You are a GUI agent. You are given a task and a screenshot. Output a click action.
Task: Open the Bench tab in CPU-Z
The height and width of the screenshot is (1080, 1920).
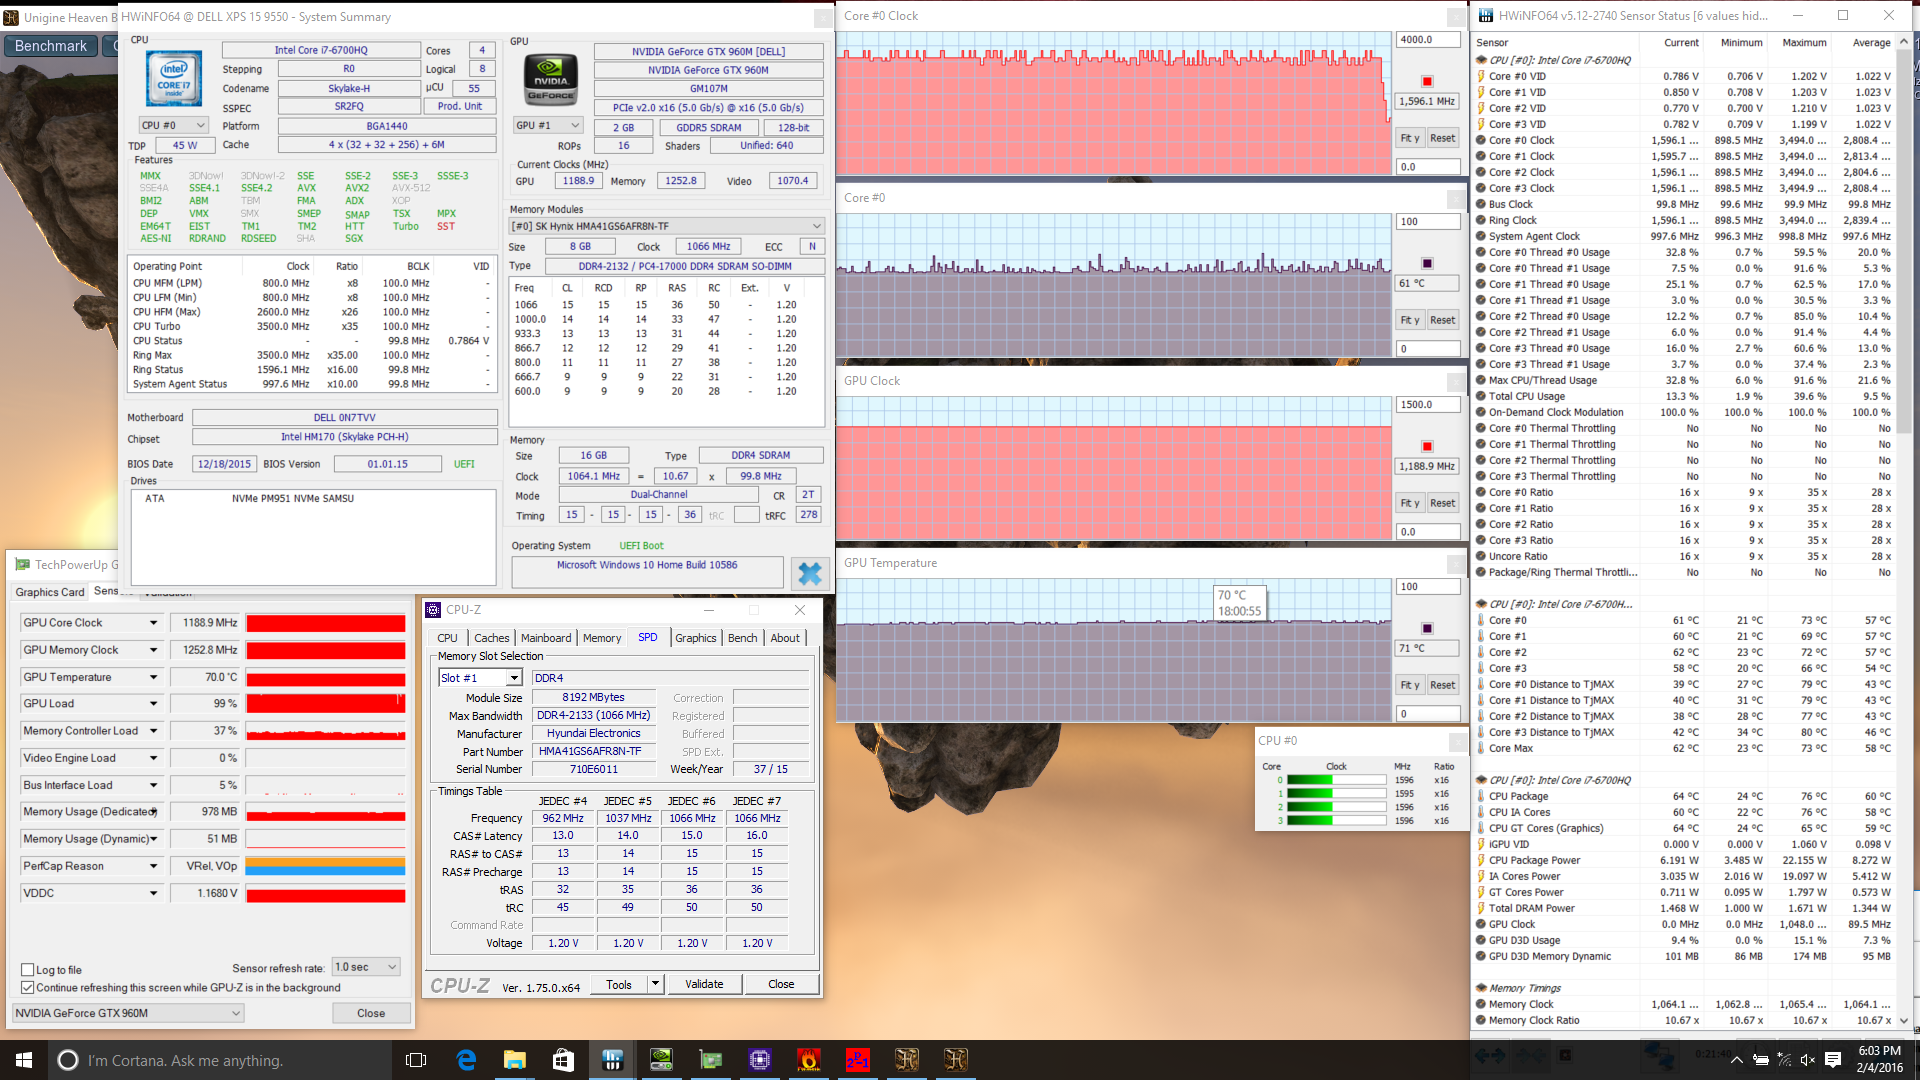pos(743,638)
